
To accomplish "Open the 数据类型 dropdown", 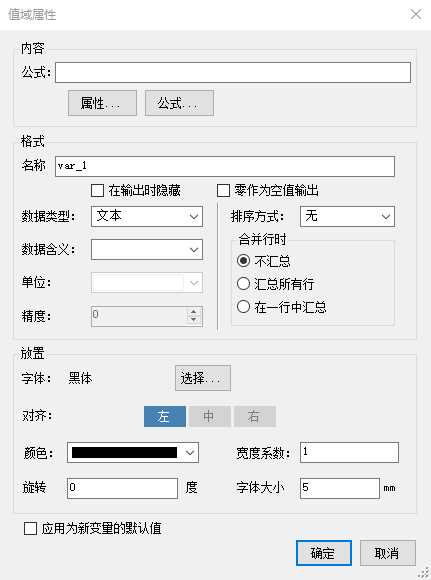I will 147,216.
